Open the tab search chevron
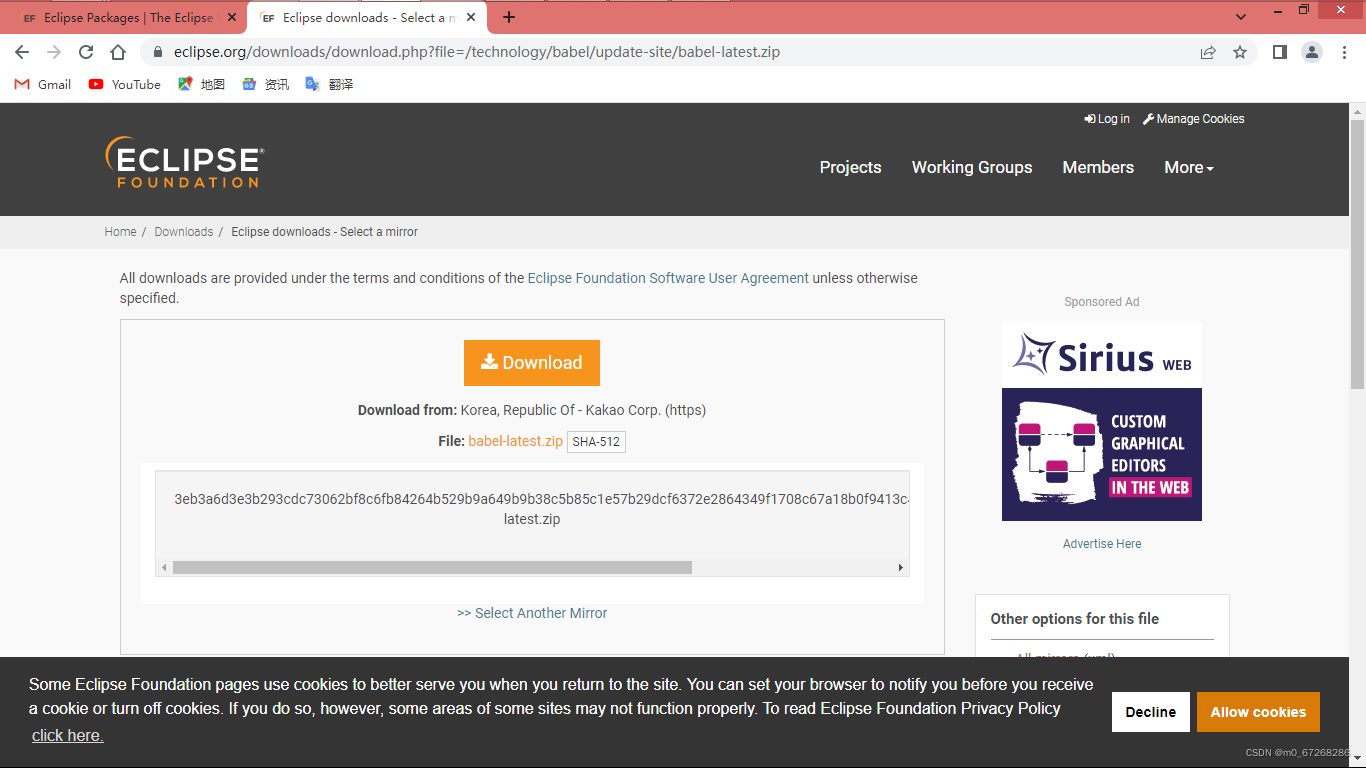 tap(1241, 17)
